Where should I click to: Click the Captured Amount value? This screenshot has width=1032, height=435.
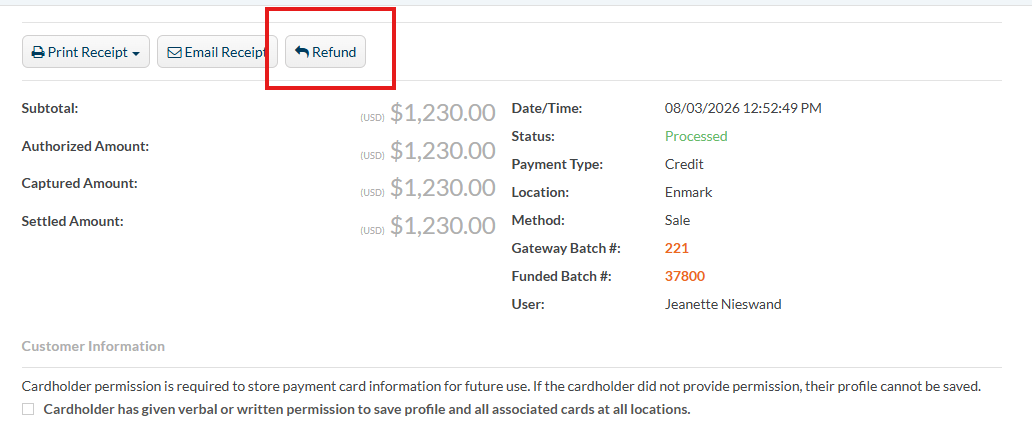coord(442,188)
